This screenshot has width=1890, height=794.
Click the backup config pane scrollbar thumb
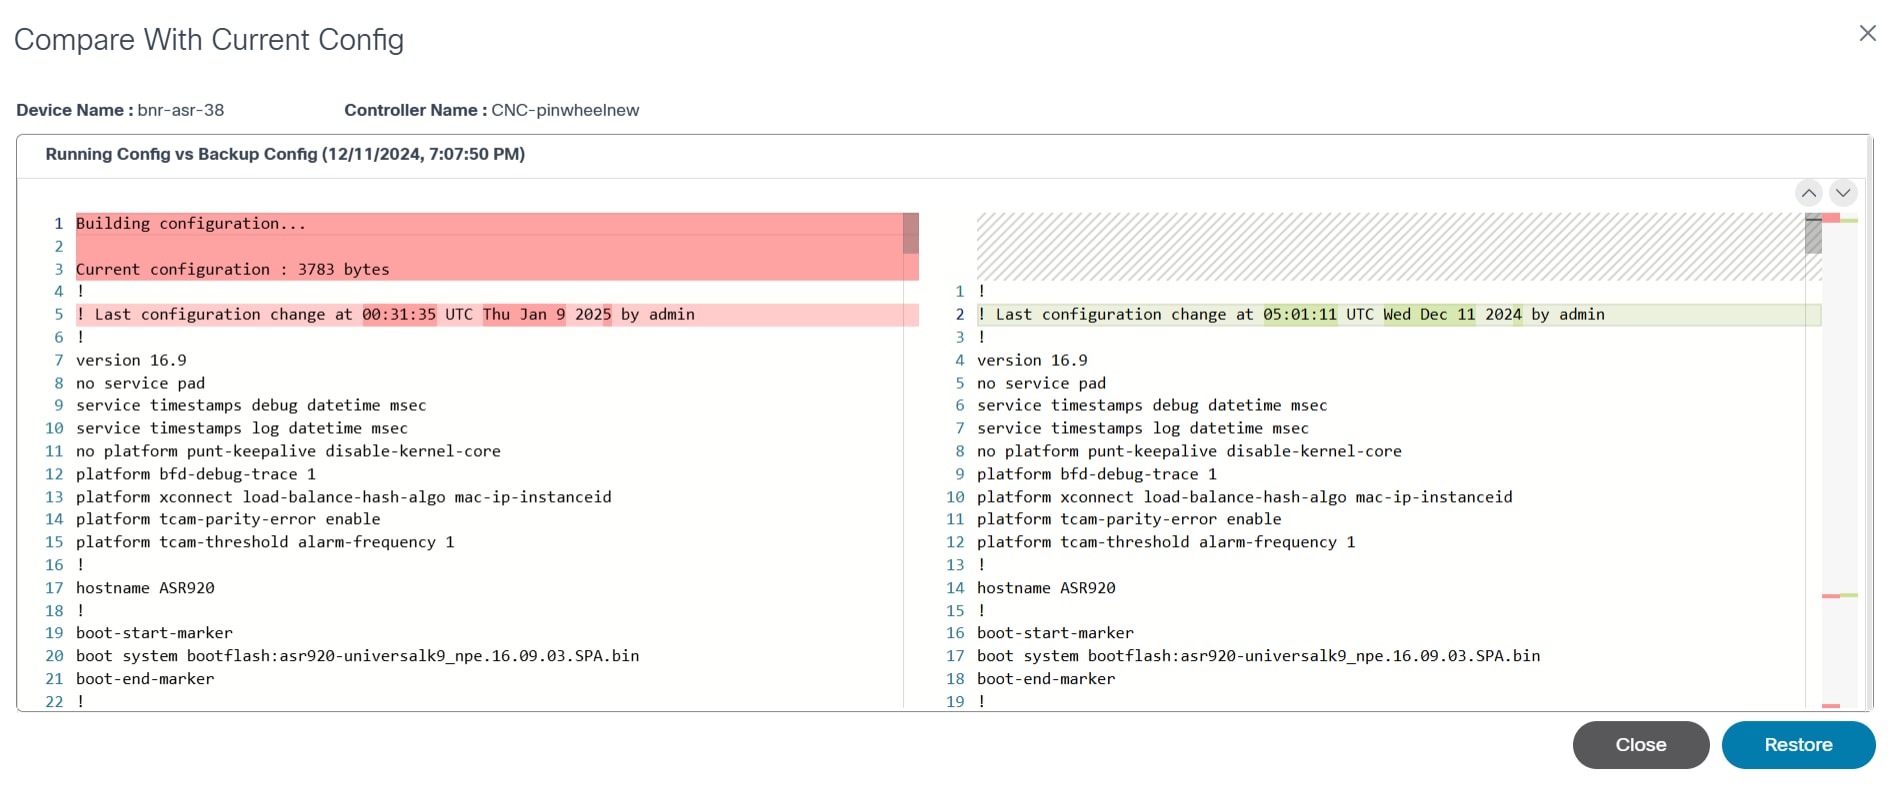click(1813, 235)
